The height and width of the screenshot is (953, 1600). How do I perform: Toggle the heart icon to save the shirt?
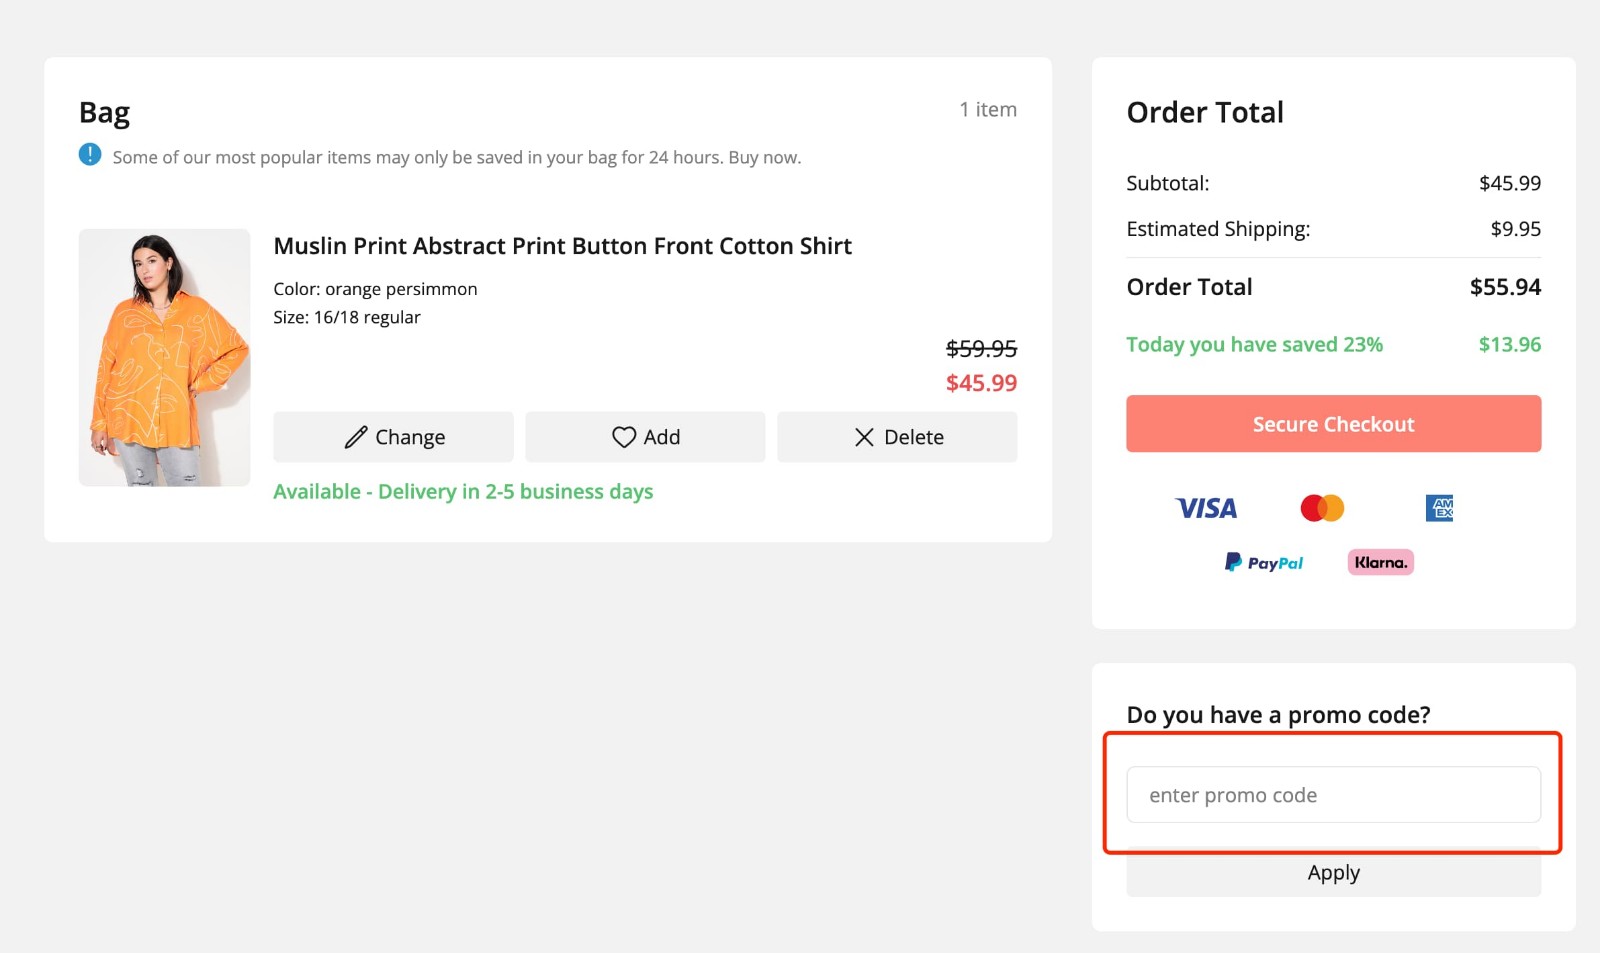coord(624,437)
